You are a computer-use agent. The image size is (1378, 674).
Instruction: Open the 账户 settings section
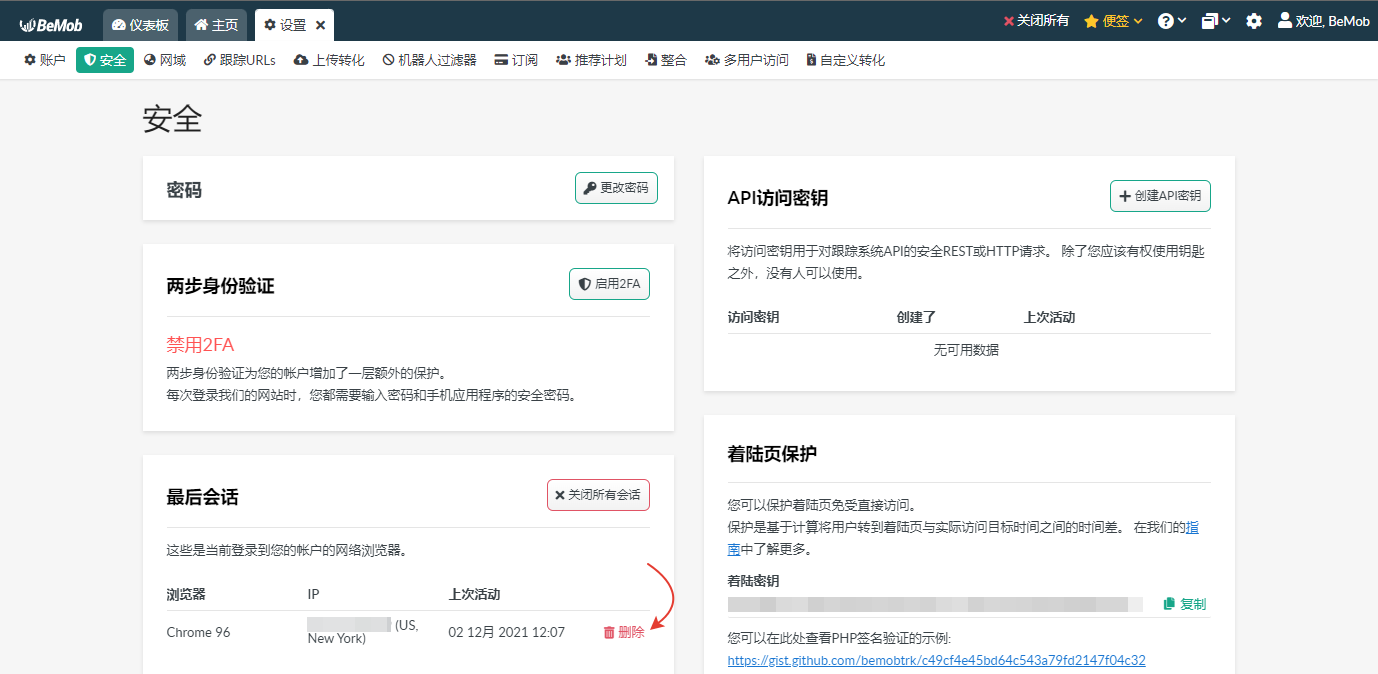click(45, 60)
